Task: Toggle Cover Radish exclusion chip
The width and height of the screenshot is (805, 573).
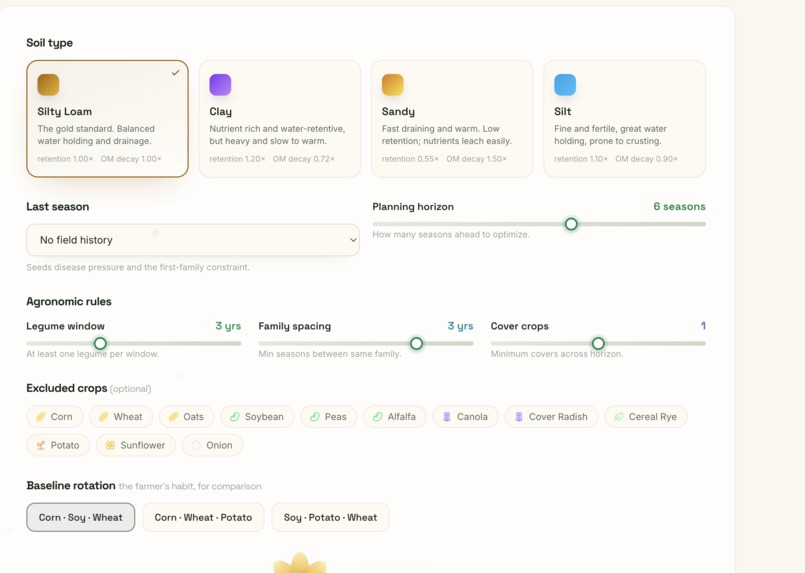Action: click(551, 417)
